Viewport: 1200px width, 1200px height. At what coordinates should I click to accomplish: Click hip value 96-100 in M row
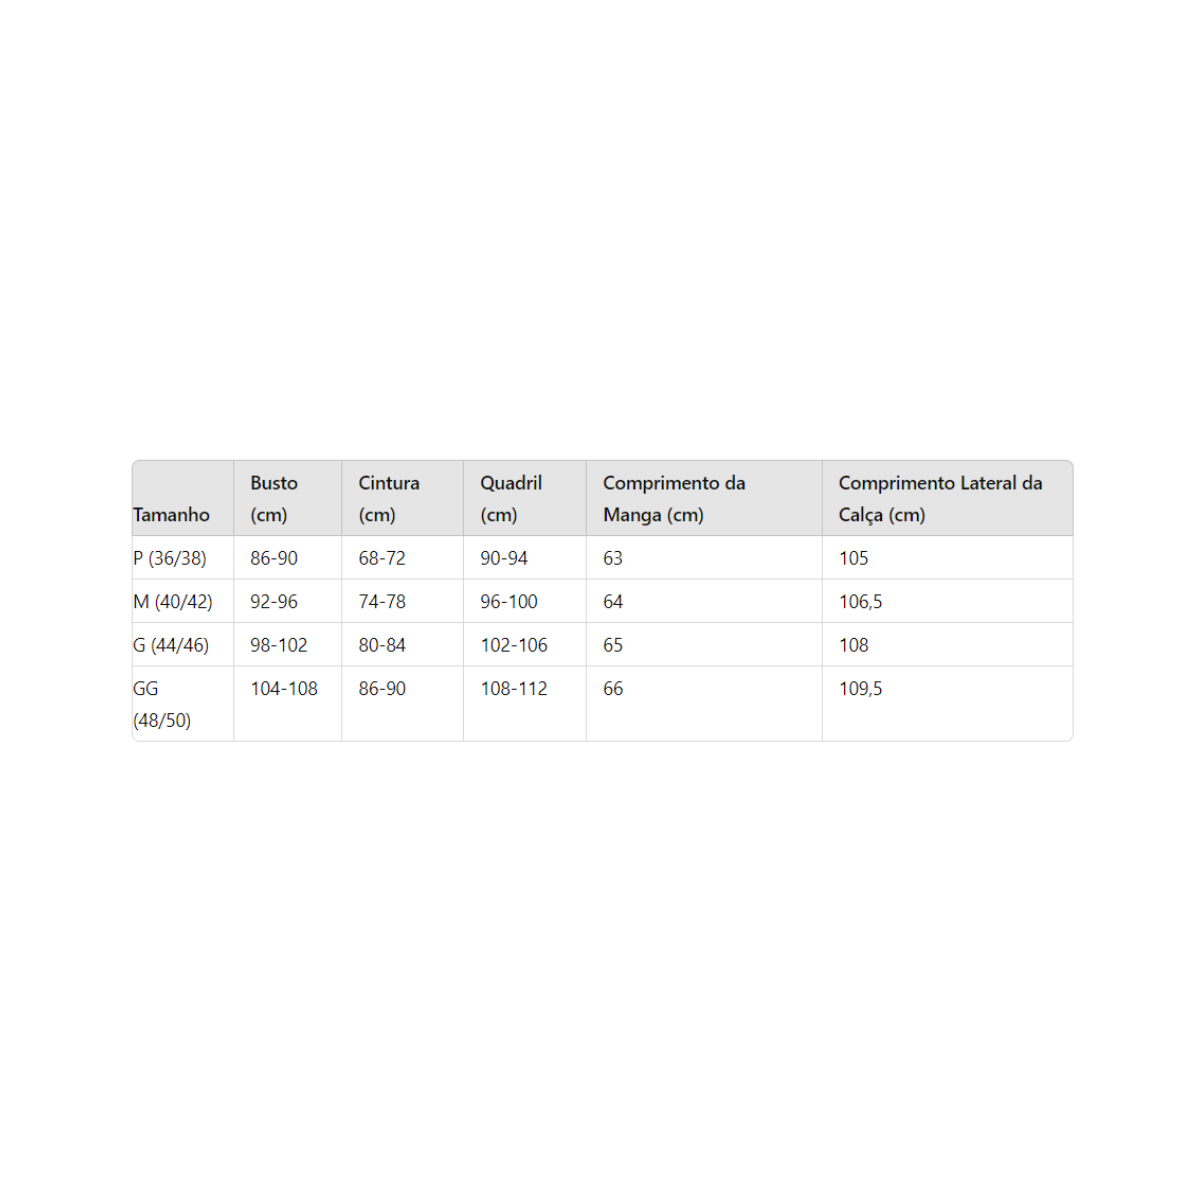pos(509,602)
